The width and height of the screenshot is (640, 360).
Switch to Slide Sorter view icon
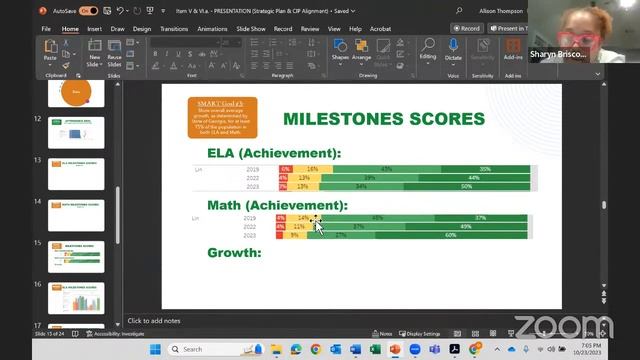(475, 333)
